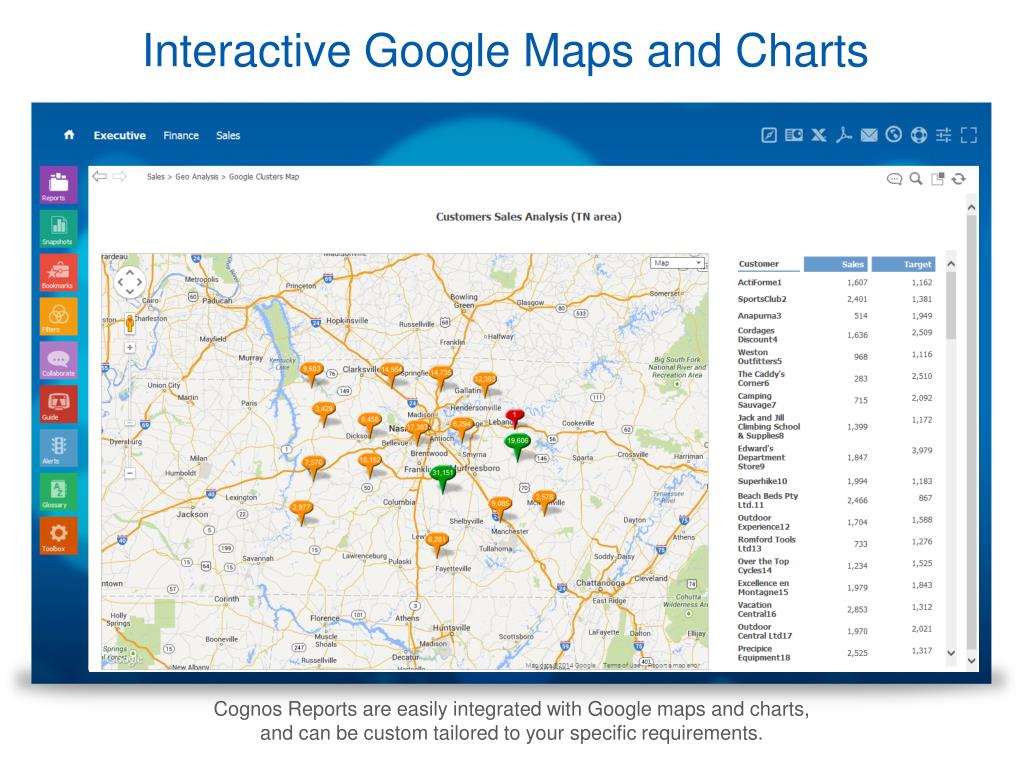Email the report using envelope icon
Screen dimensions: 1024x768
[x=869, y=135]
